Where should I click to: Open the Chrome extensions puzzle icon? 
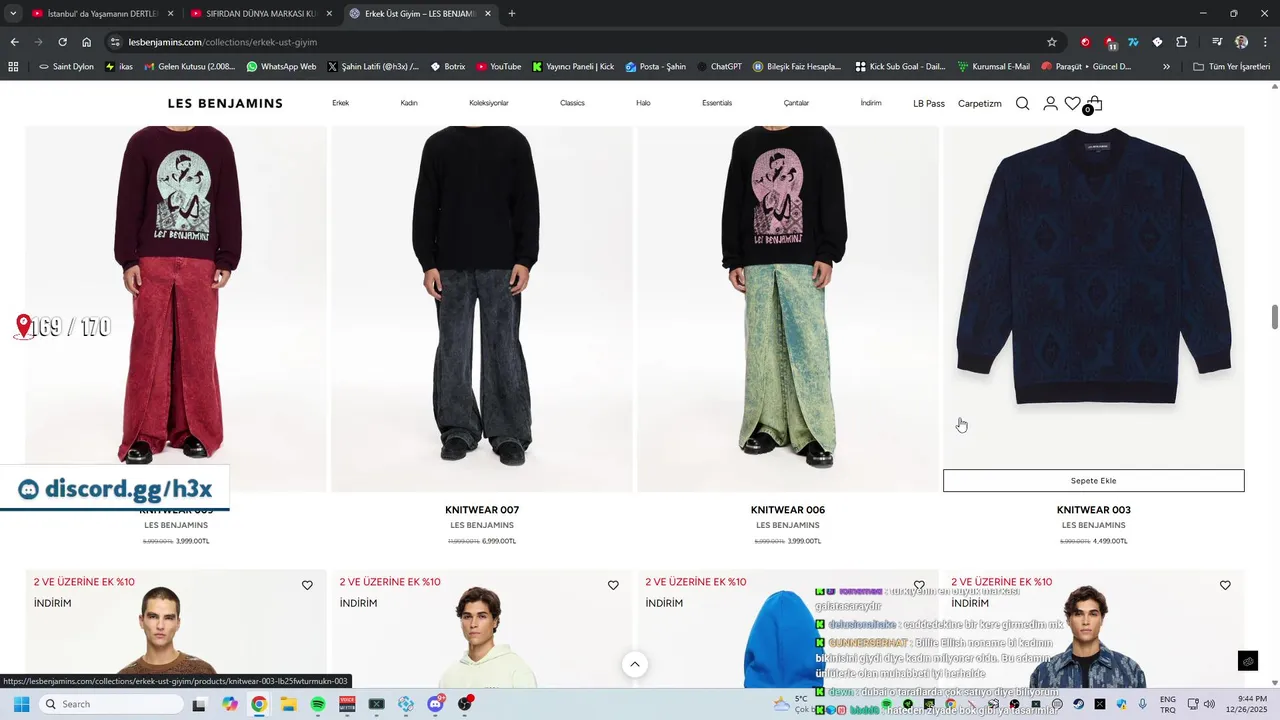click(x=1181, y=42)
